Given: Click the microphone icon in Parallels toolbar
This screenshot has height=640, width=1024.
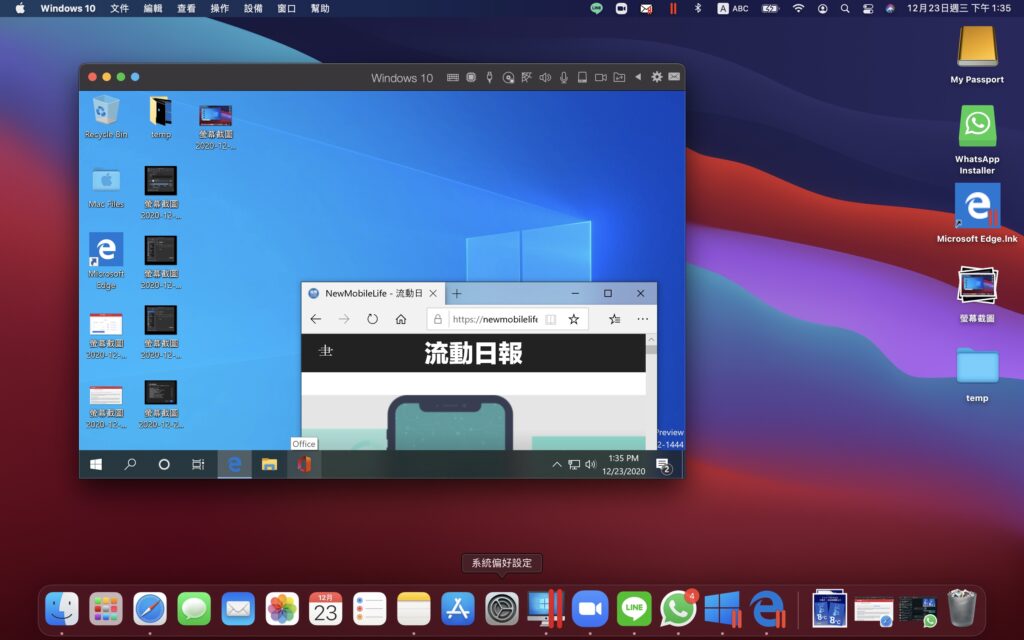Looking at the screenshot, I should point(564,77).
